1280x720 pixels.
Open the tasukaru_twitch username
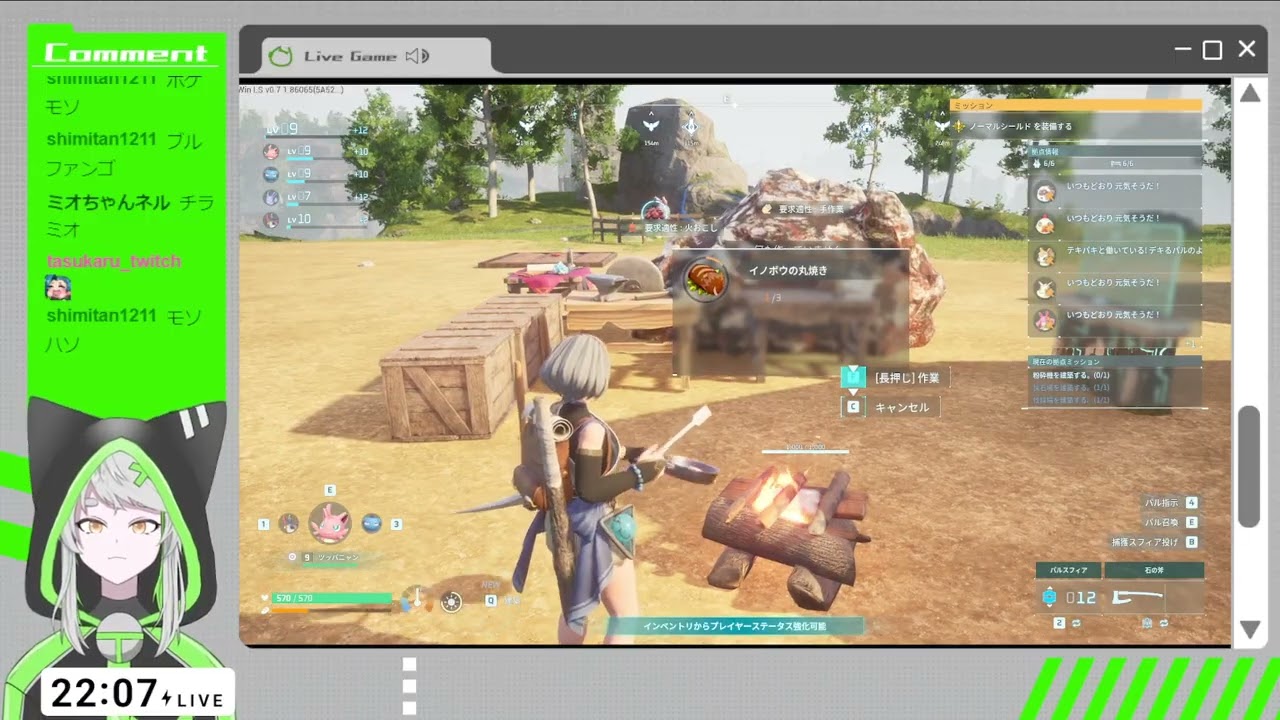113,261
